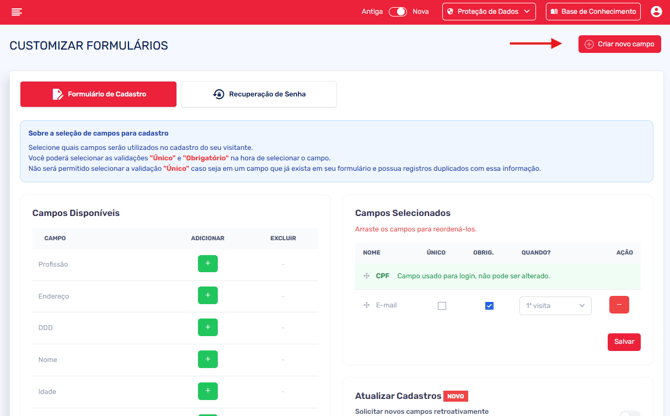
Task: Uncheck the Obrig. checkbox for E-mail
Action: tap(489, 306)
